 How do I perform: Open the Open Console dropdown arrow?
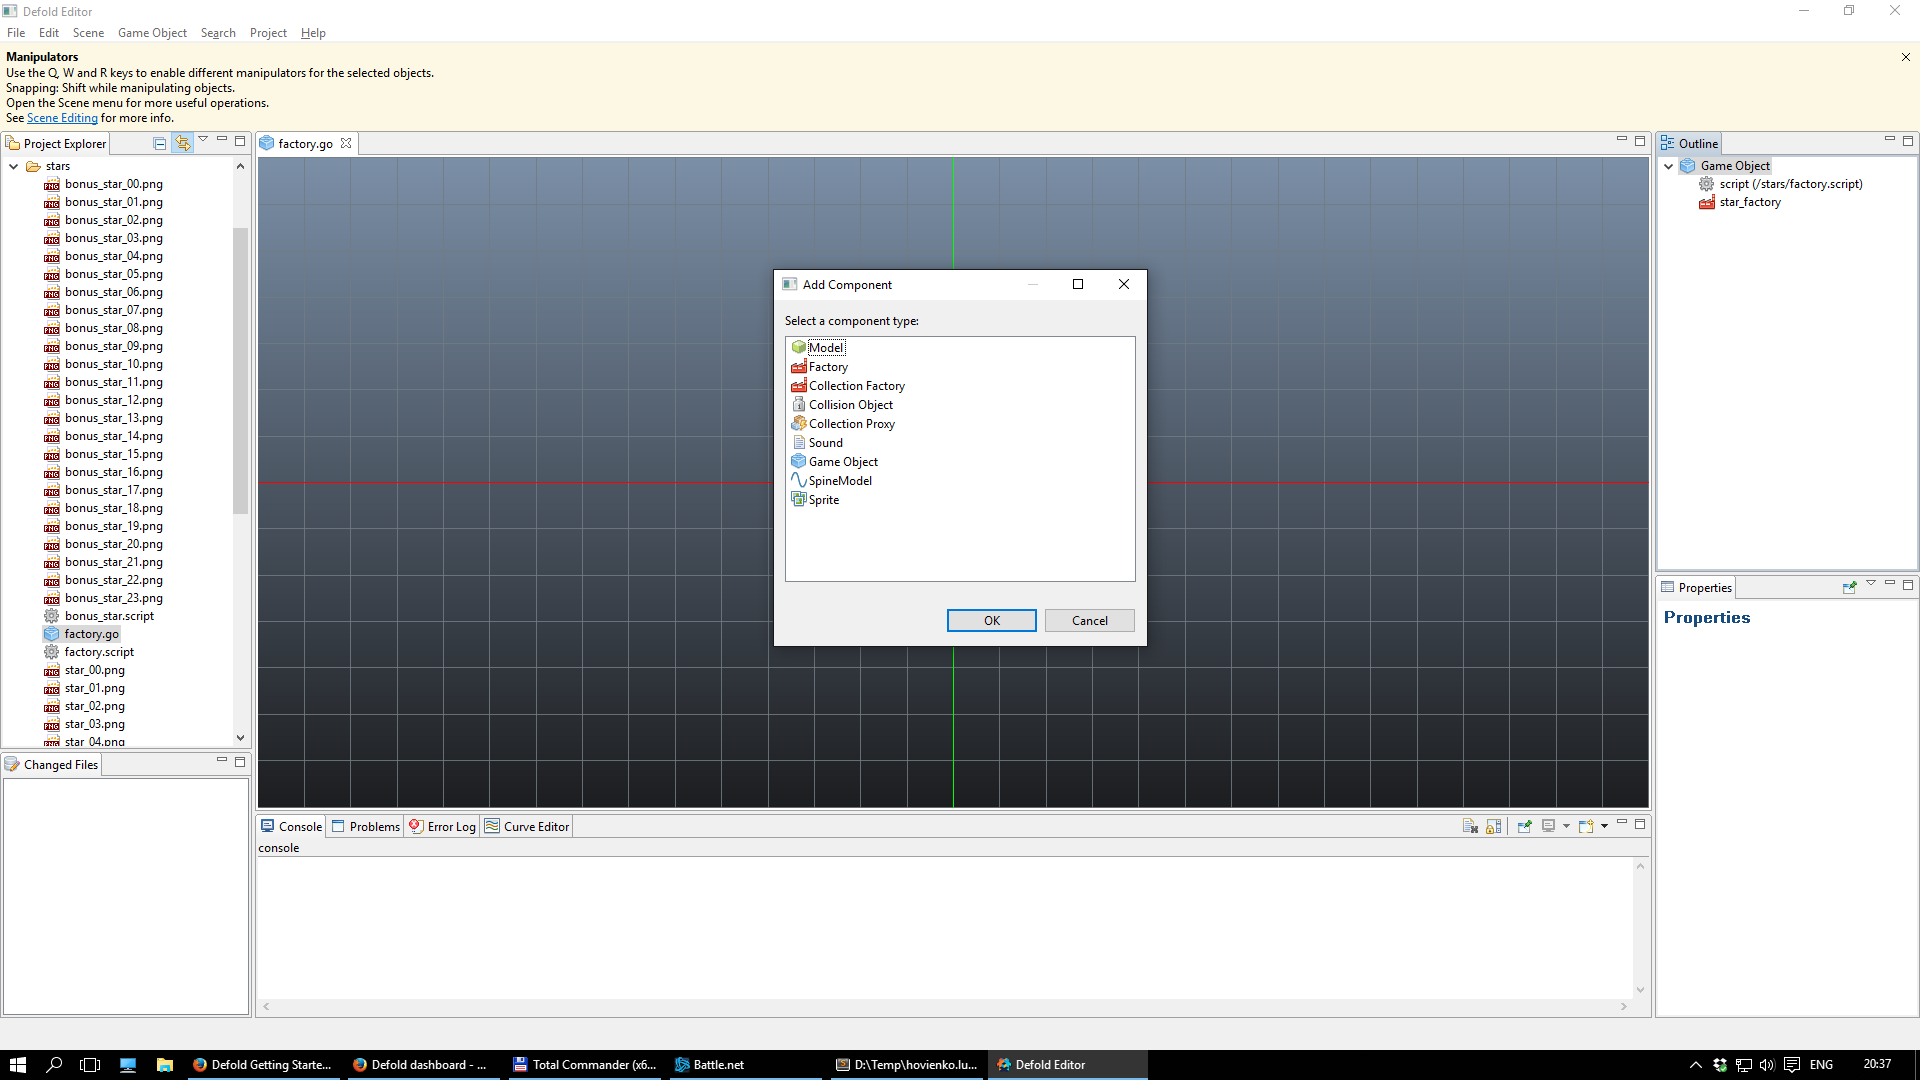[x=1604, y=826]
